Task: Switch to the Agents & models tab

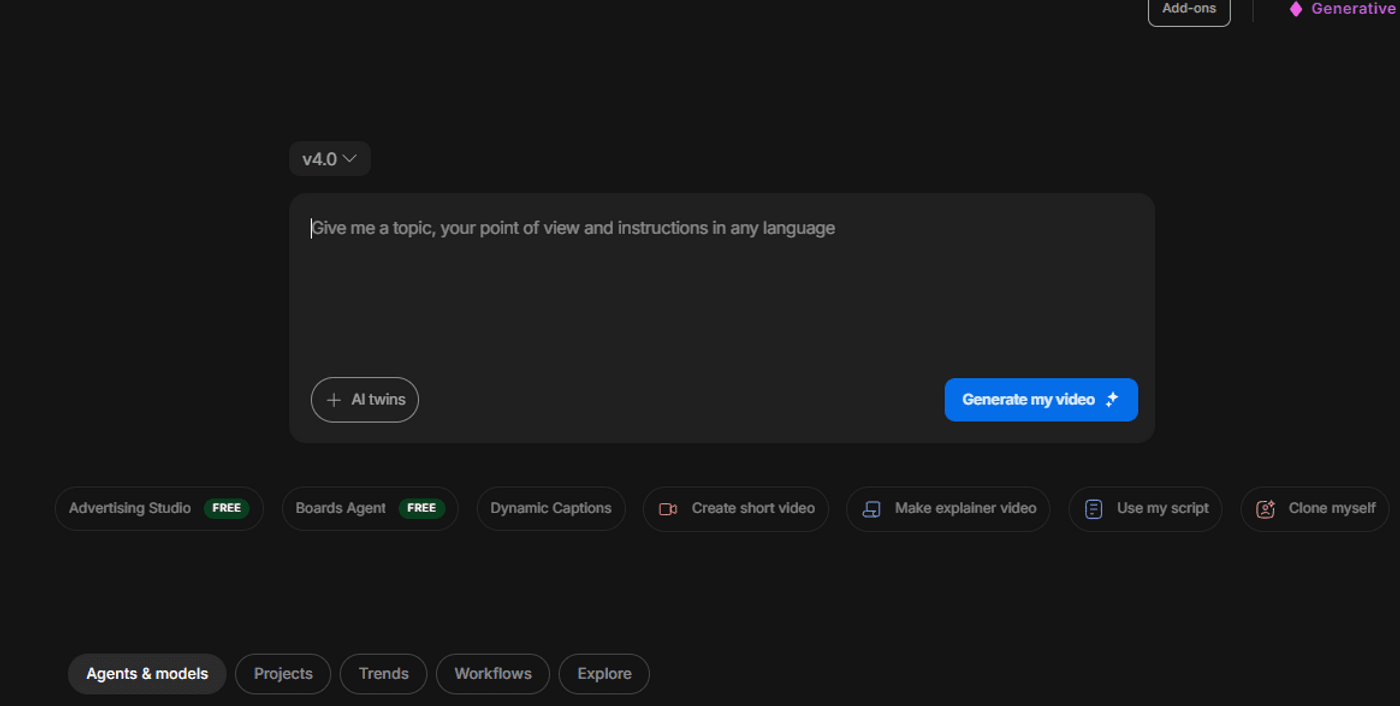Action: click(x=147, y=674)
